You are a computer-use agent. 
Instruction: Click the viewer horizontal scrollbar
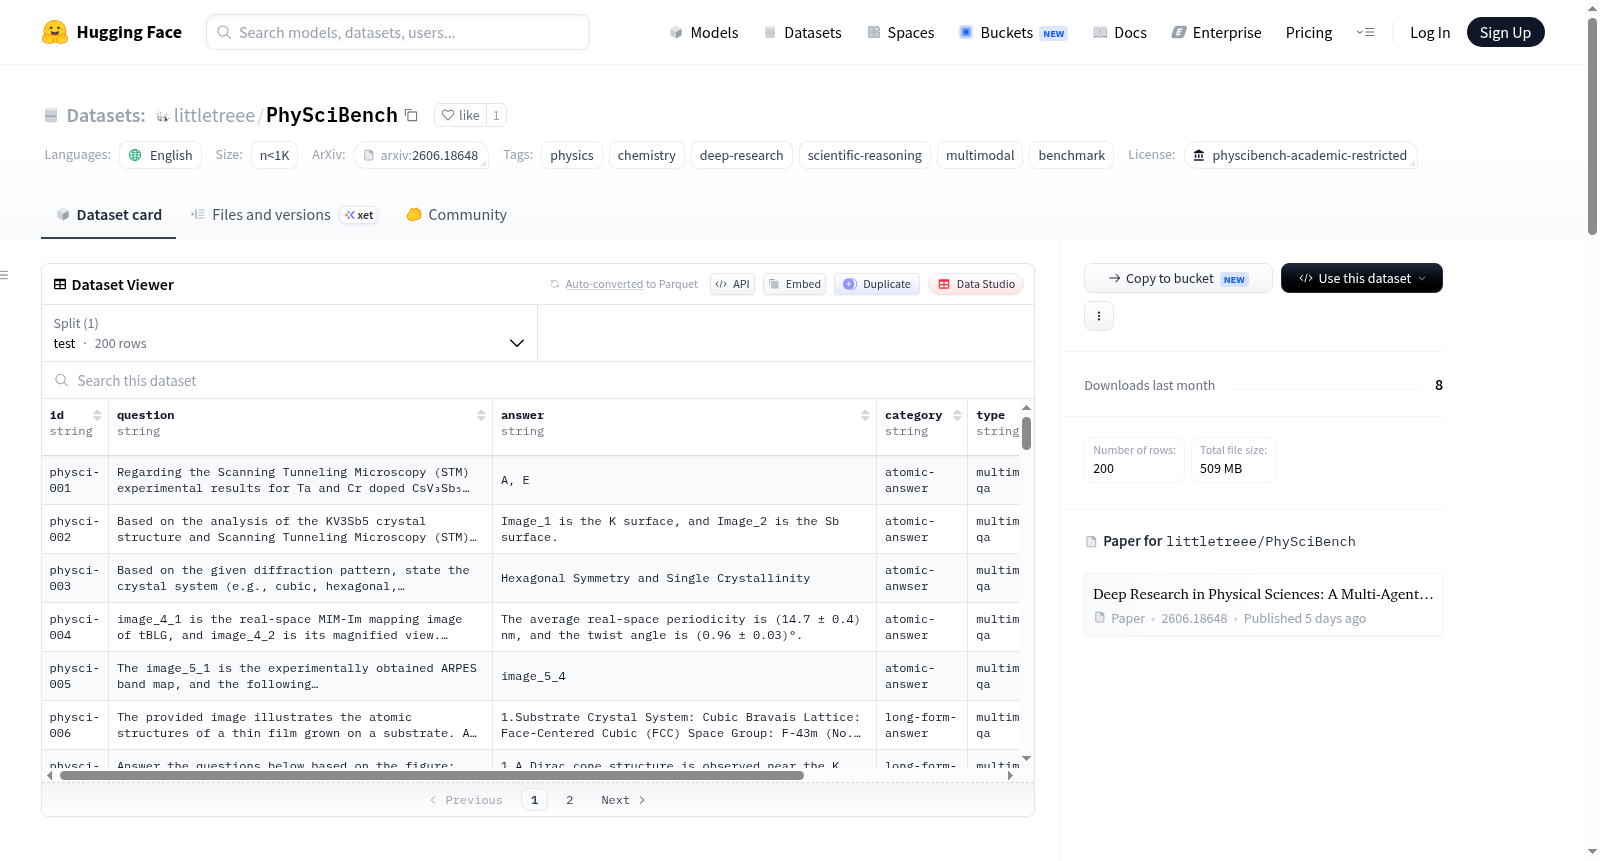[432, 775]
